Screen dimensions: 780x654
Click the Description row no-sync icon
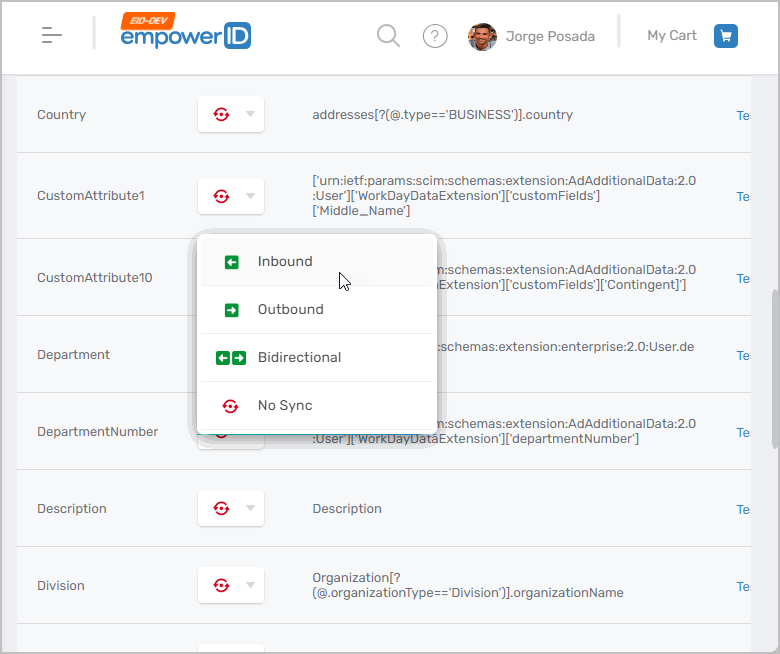tap(221, 509)
